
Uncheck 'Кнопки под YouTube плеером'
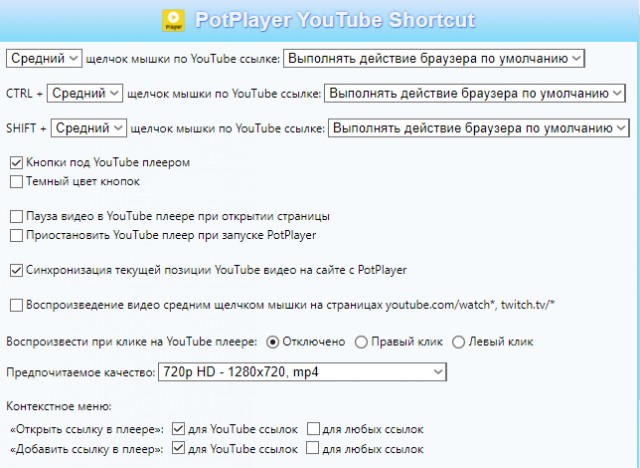pos(16,163)
